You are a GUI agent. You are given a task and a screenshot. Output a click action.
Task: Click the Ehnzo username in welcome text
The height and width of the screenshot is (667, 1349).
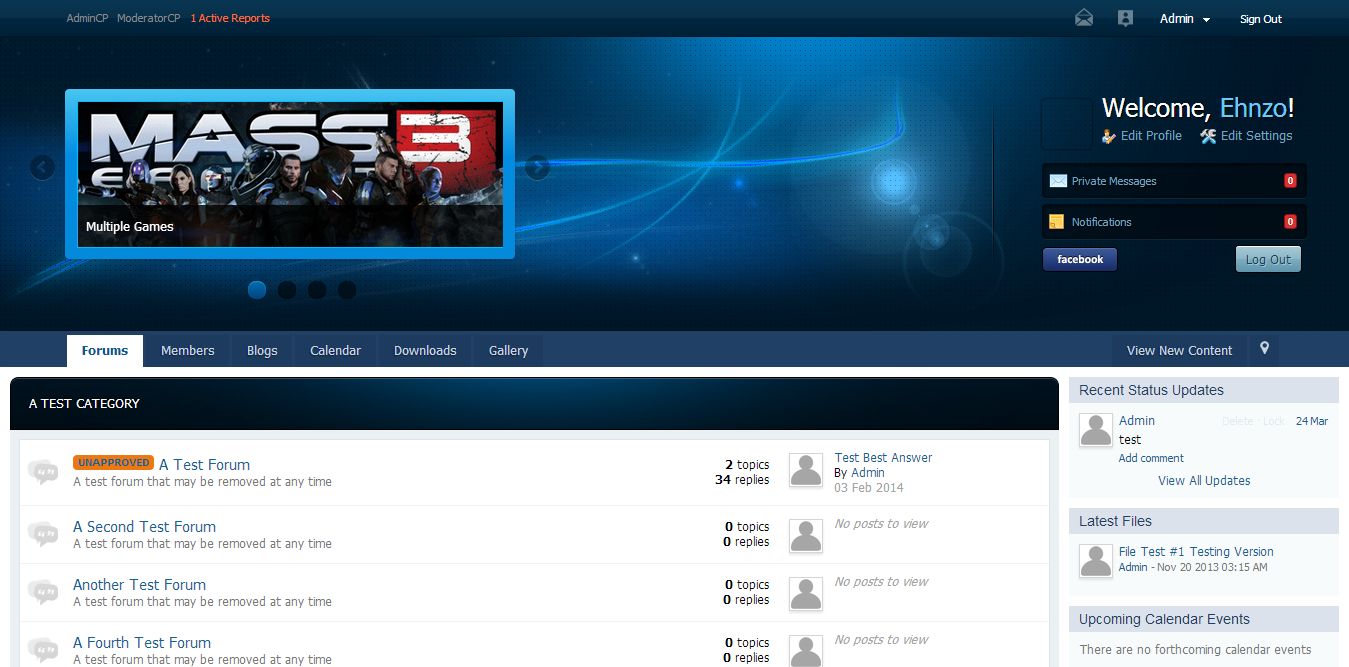click(1254, 108)
